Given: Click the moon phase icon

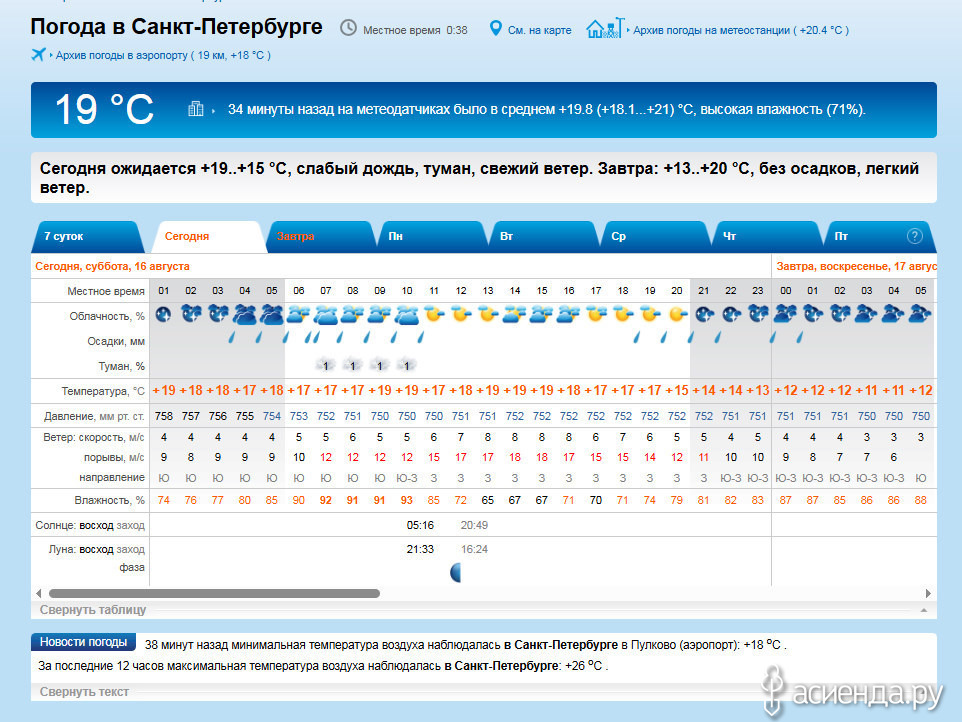Looking at the screenshot, I should point(455,572).
